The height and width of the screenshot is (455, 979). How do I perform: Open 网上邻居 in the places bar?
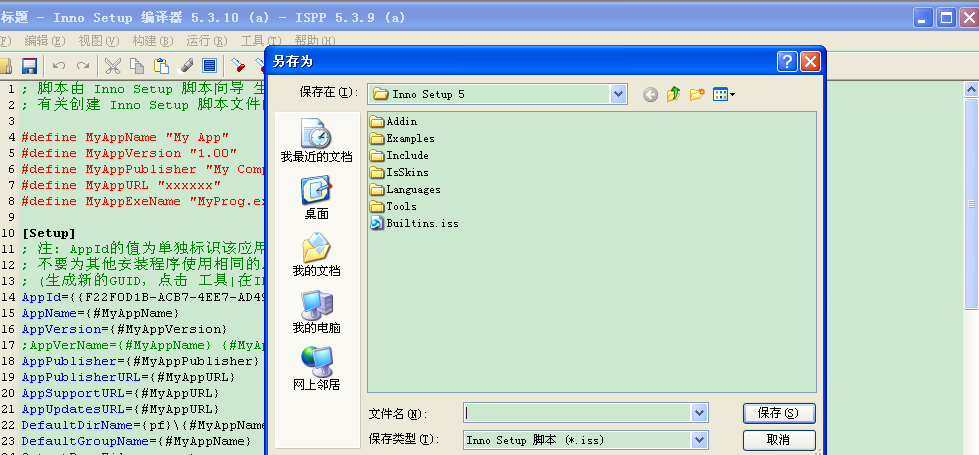click(x=317, y=368)
